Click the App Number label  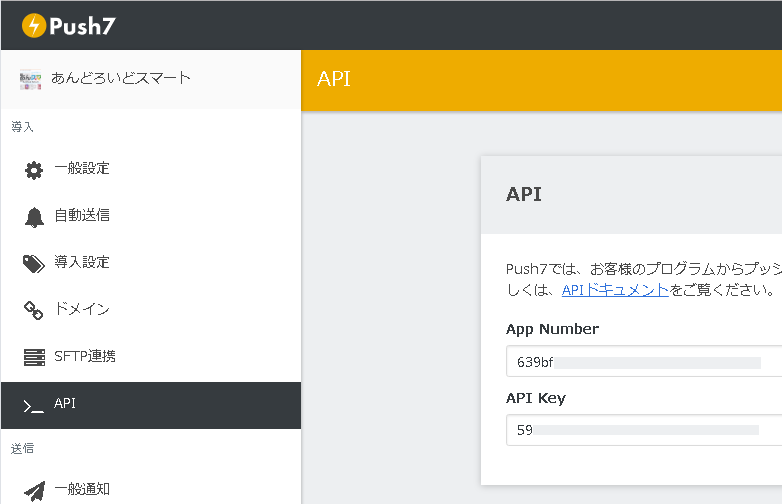coord(552,329)
